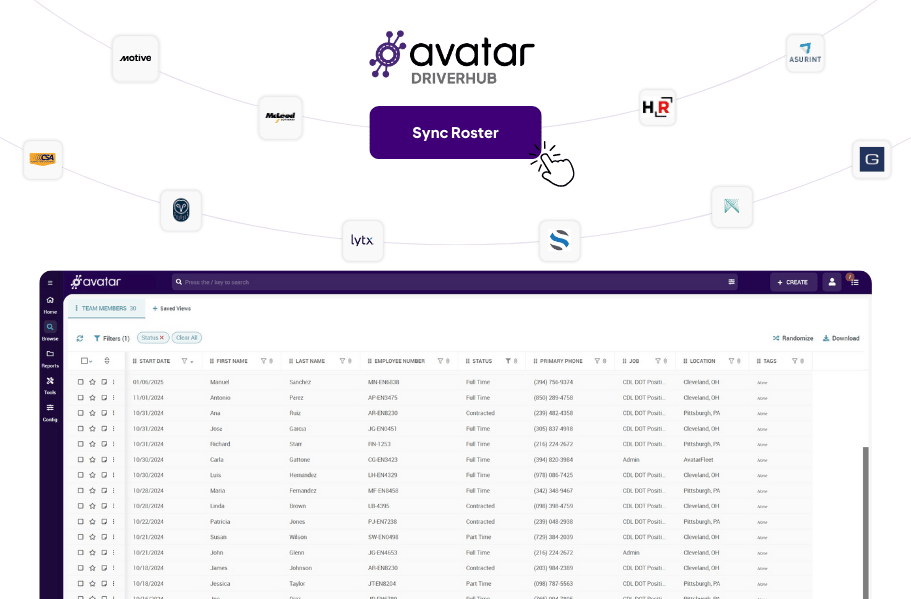Open Config in the sidebar
This screenshot has height=599, width=911.
click(50, 412)
